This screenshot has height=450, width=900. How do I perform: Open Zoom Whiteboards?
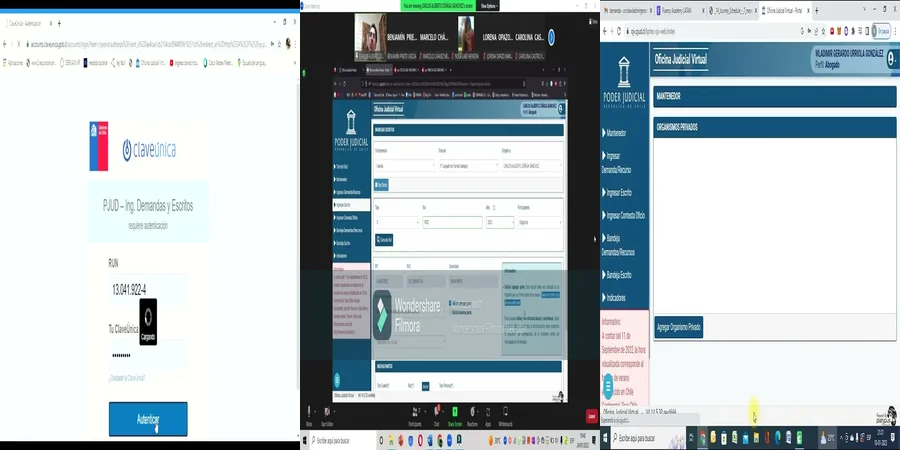[506, 414]
